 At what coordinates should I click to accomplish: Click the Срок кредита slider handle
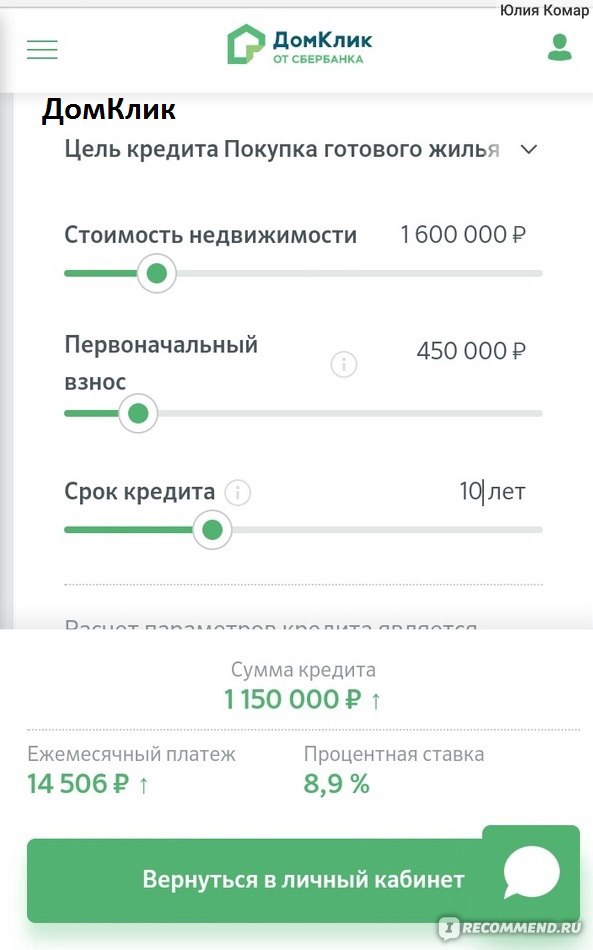tap(212, 530)
